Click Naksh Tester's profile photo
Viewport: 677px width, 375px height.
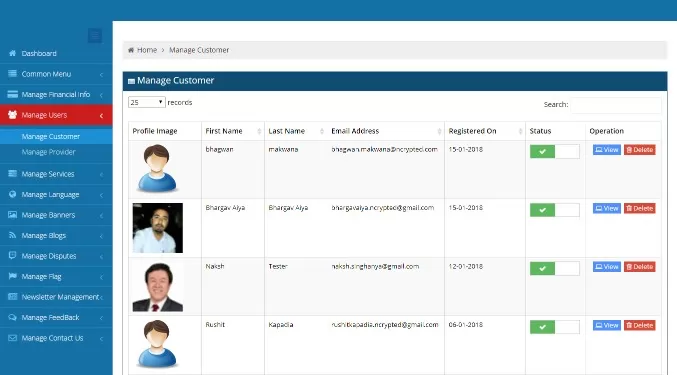tap(158, 287)
